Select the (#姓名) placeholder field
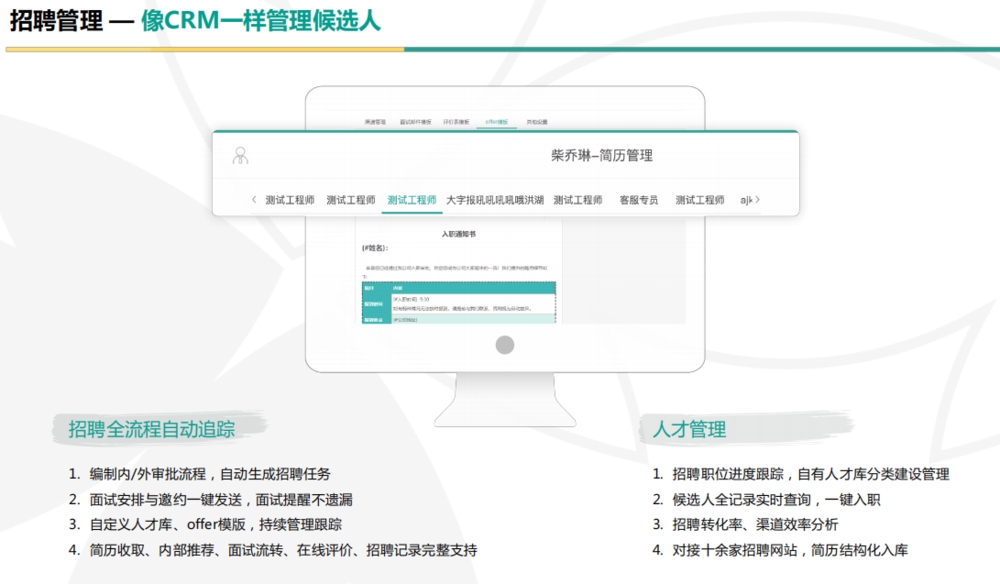The height and width of the screenshot is (584, 1000). (x=375, y=247)
